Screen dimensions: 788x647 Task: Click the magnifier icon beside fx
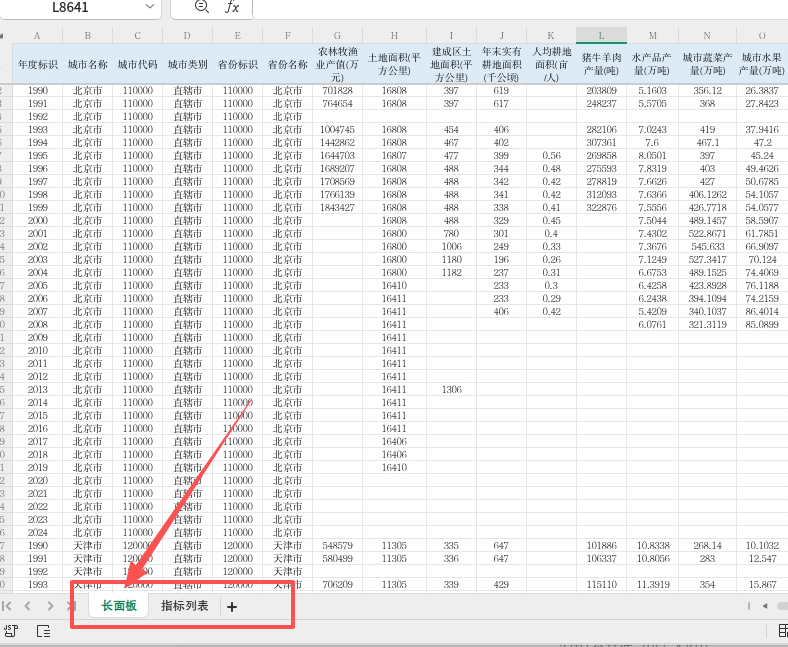[201, 8]
